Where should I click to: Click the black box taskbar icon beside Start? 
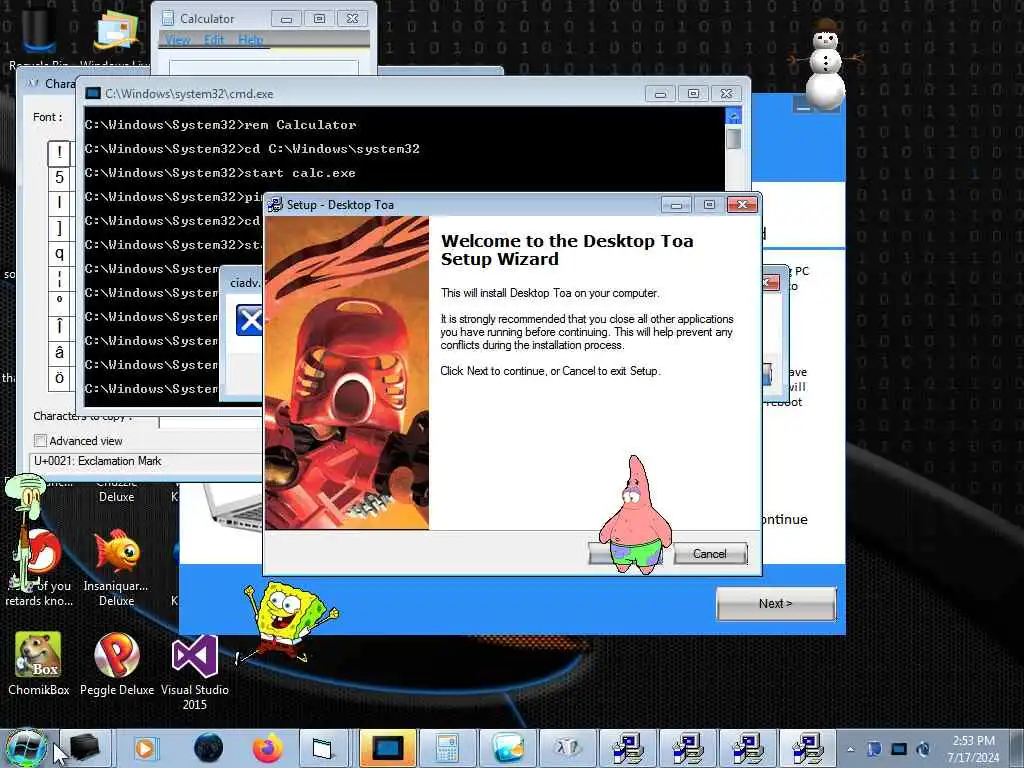point(84,748)
